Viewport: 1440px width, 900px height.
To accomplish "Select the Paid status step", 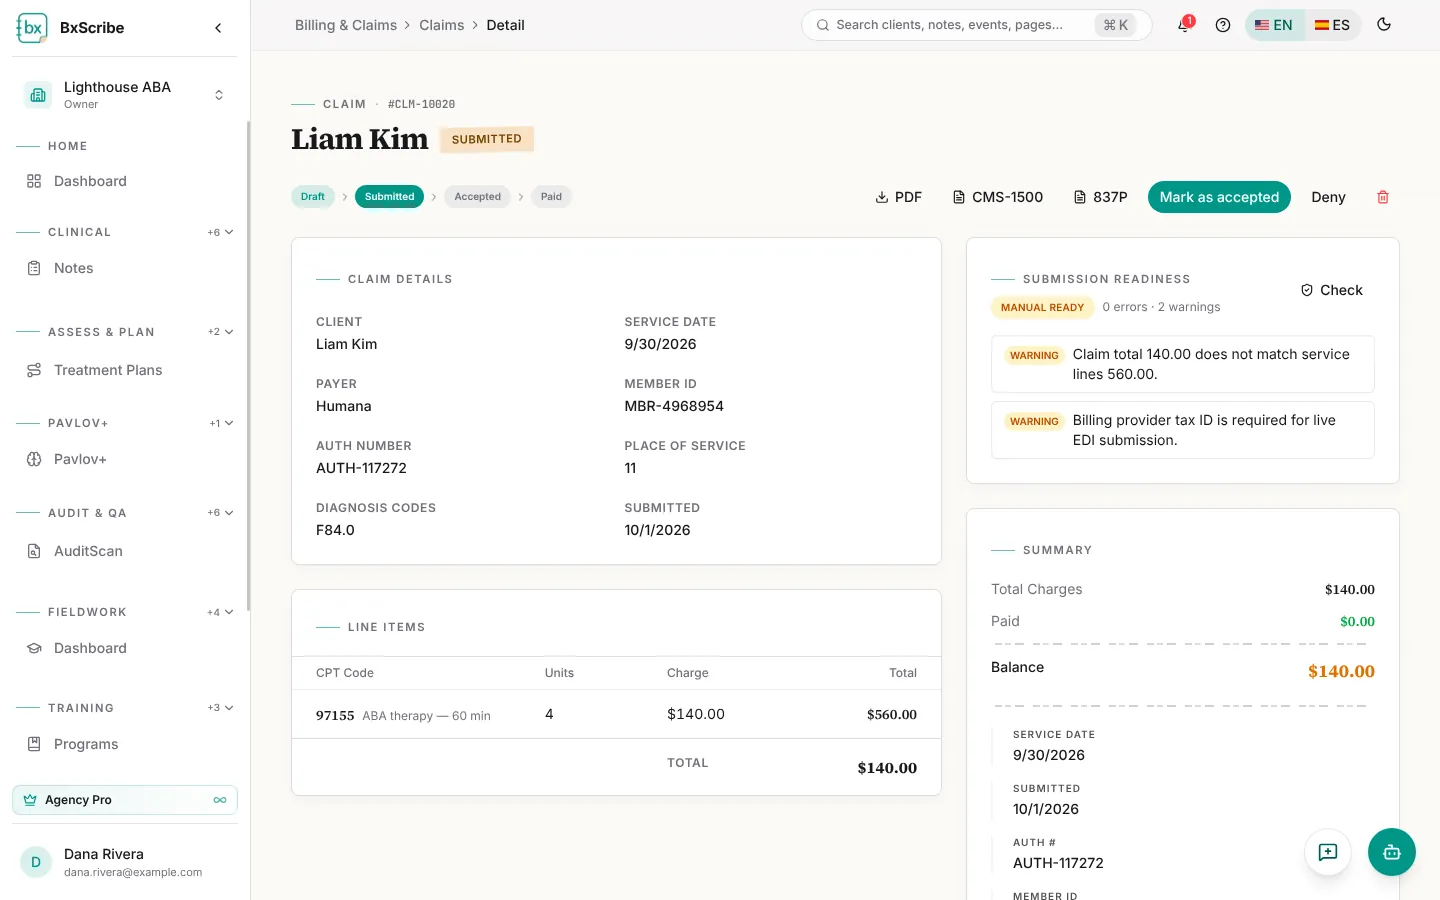I will click(x=551, y=197).
